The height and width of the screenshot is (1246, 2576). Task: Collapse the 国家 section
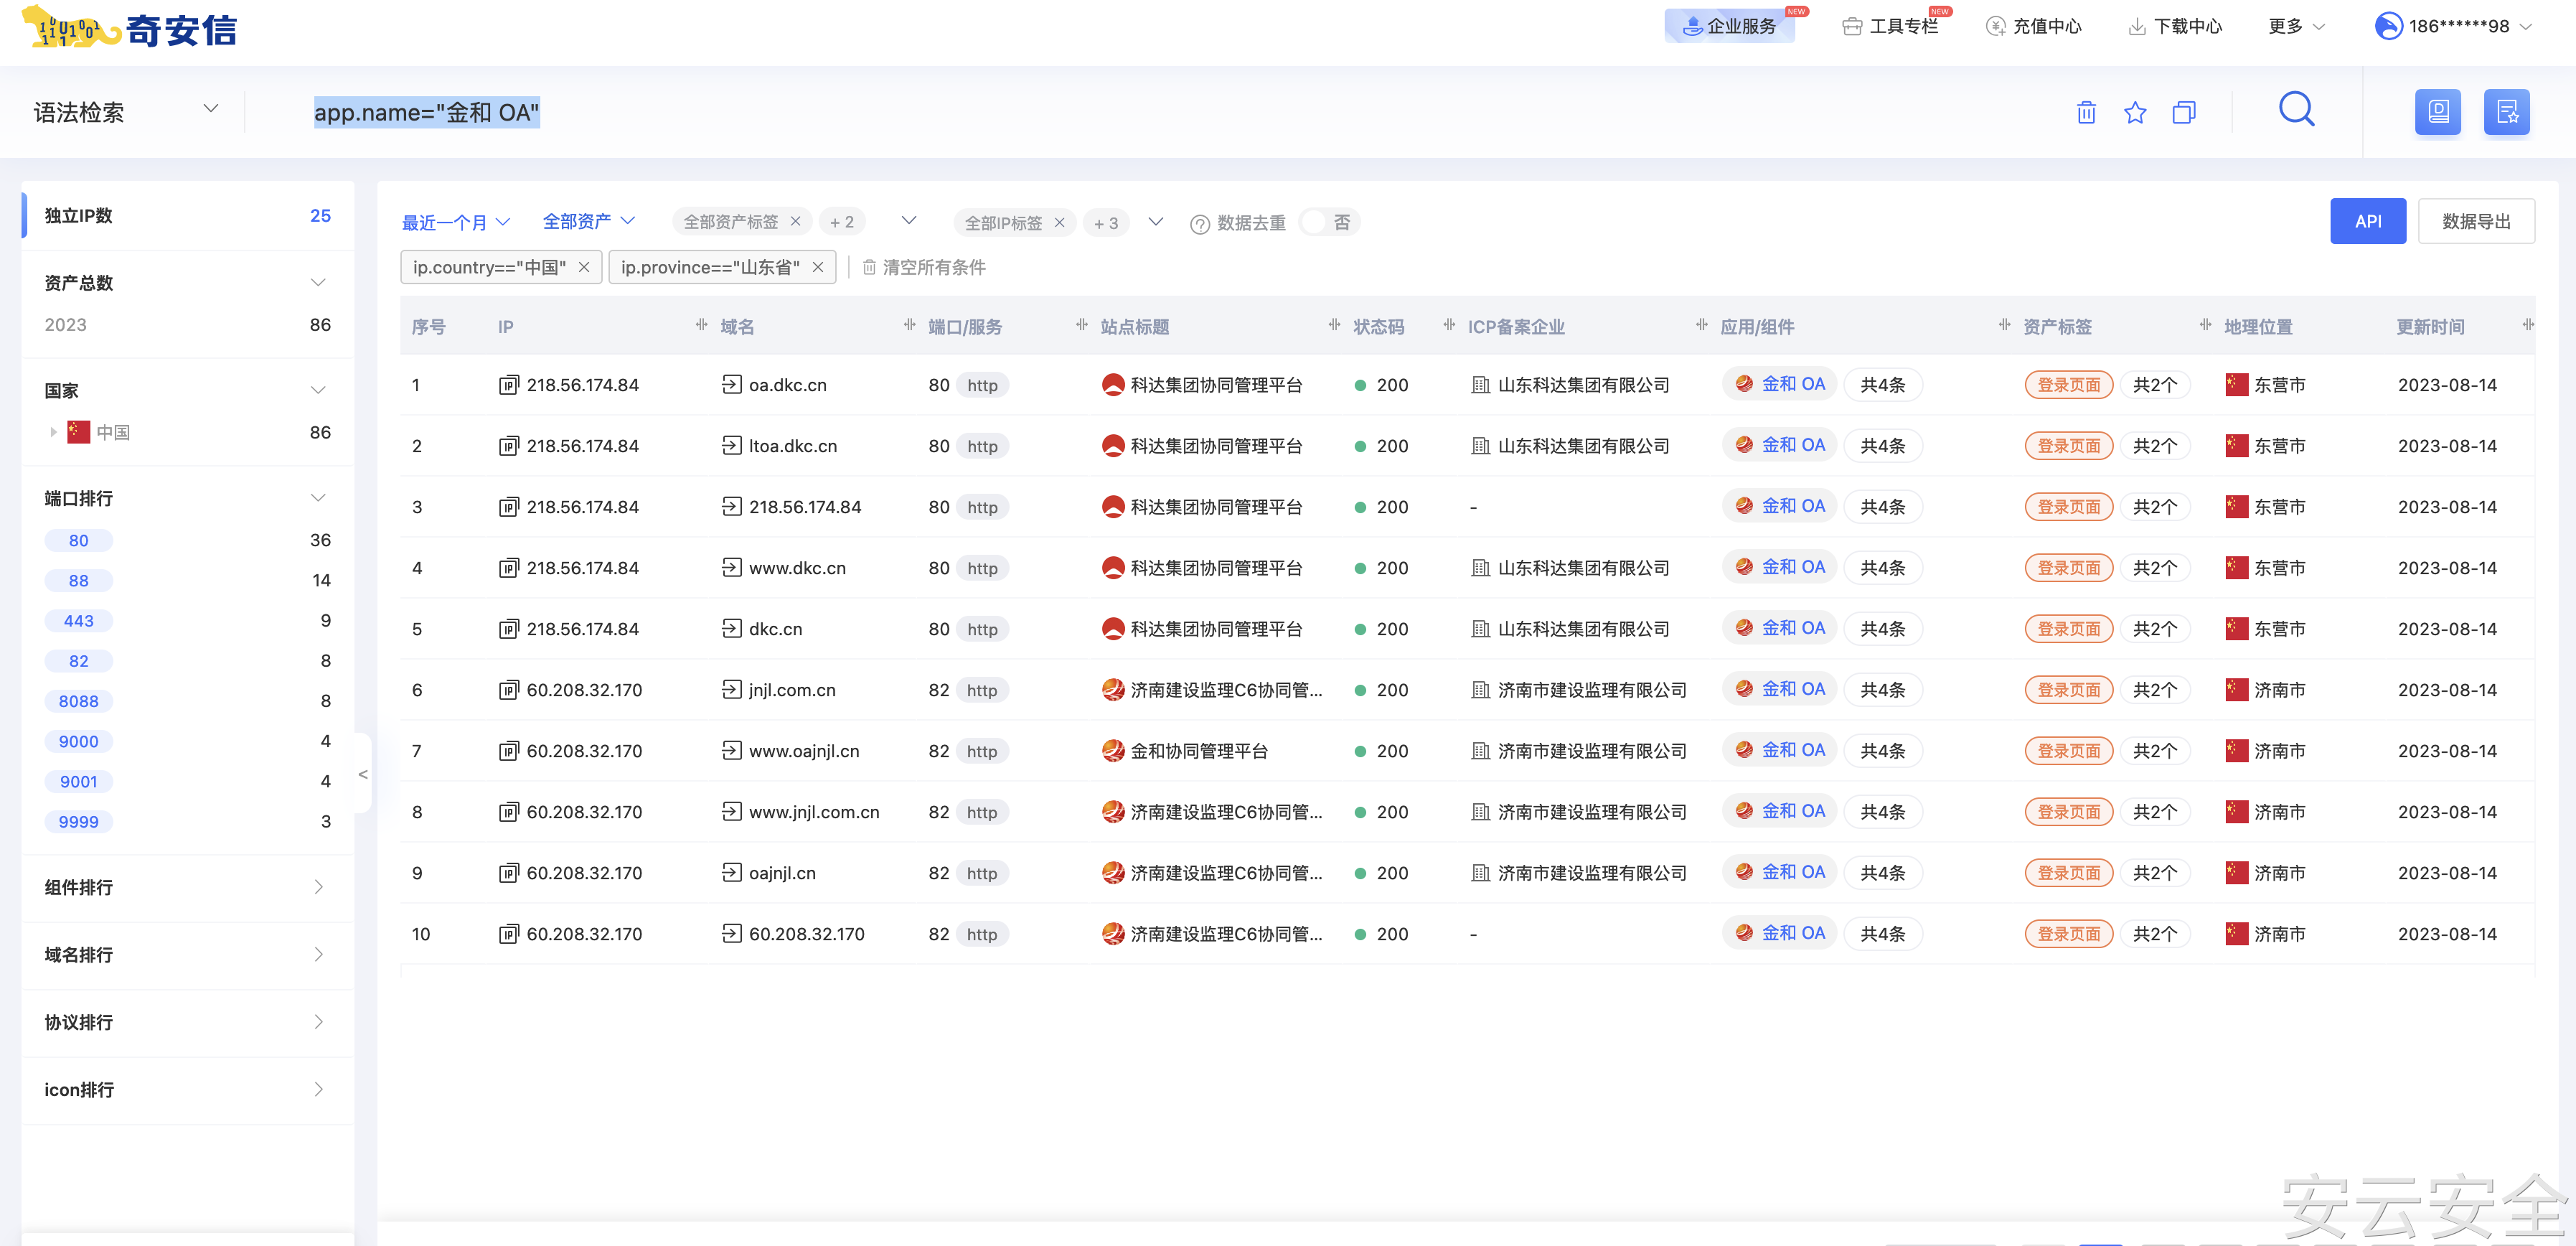318,391
